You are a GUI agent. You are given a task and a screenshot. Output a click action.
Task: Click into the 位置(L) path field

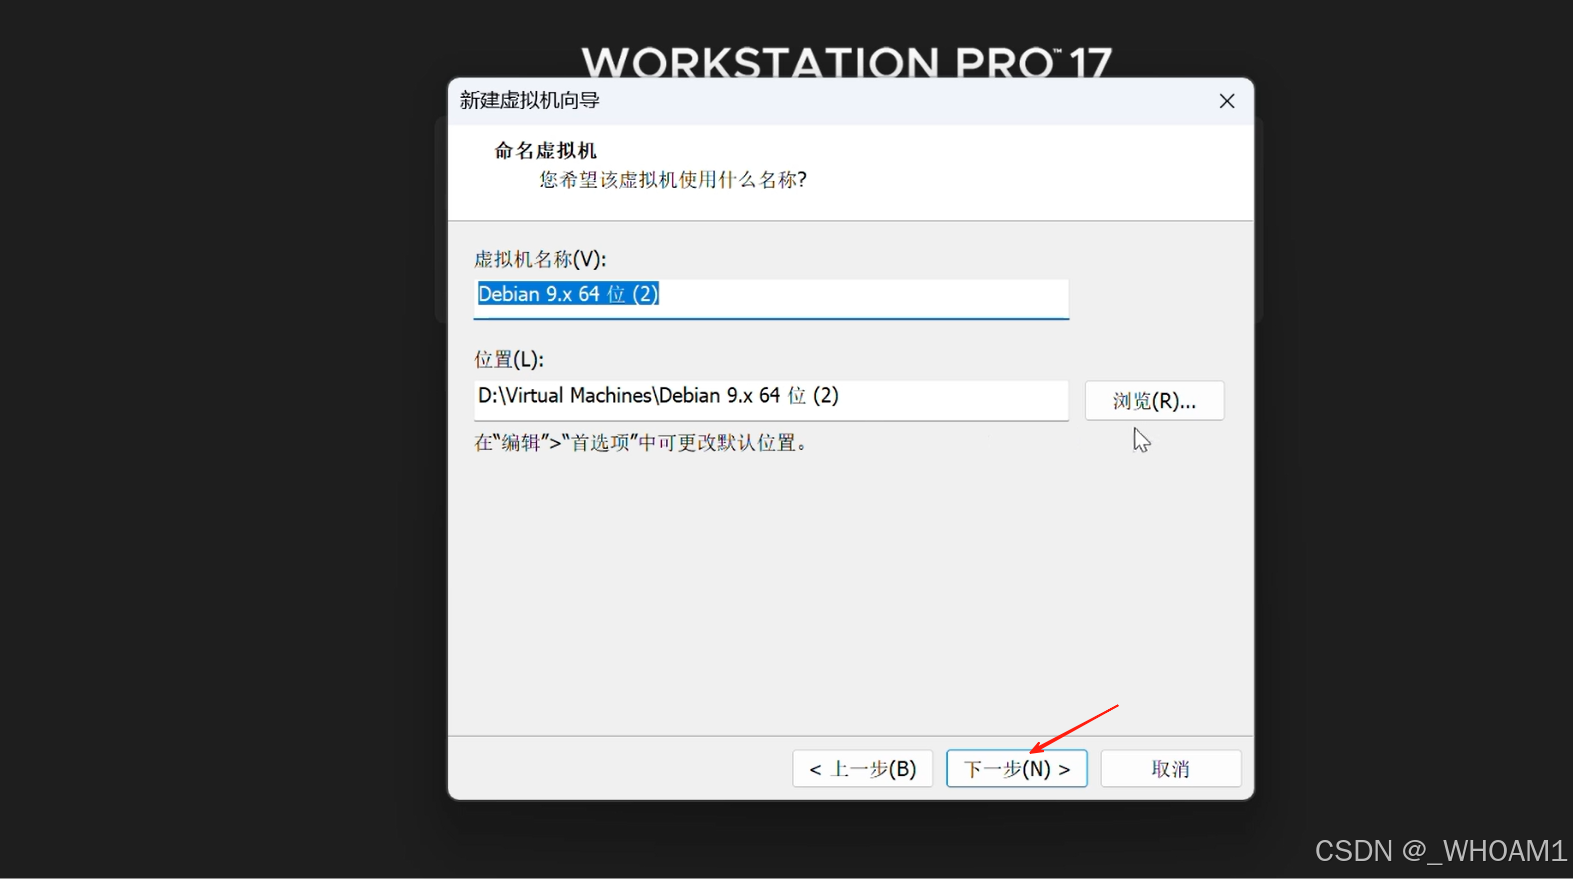tap(771, 399)
